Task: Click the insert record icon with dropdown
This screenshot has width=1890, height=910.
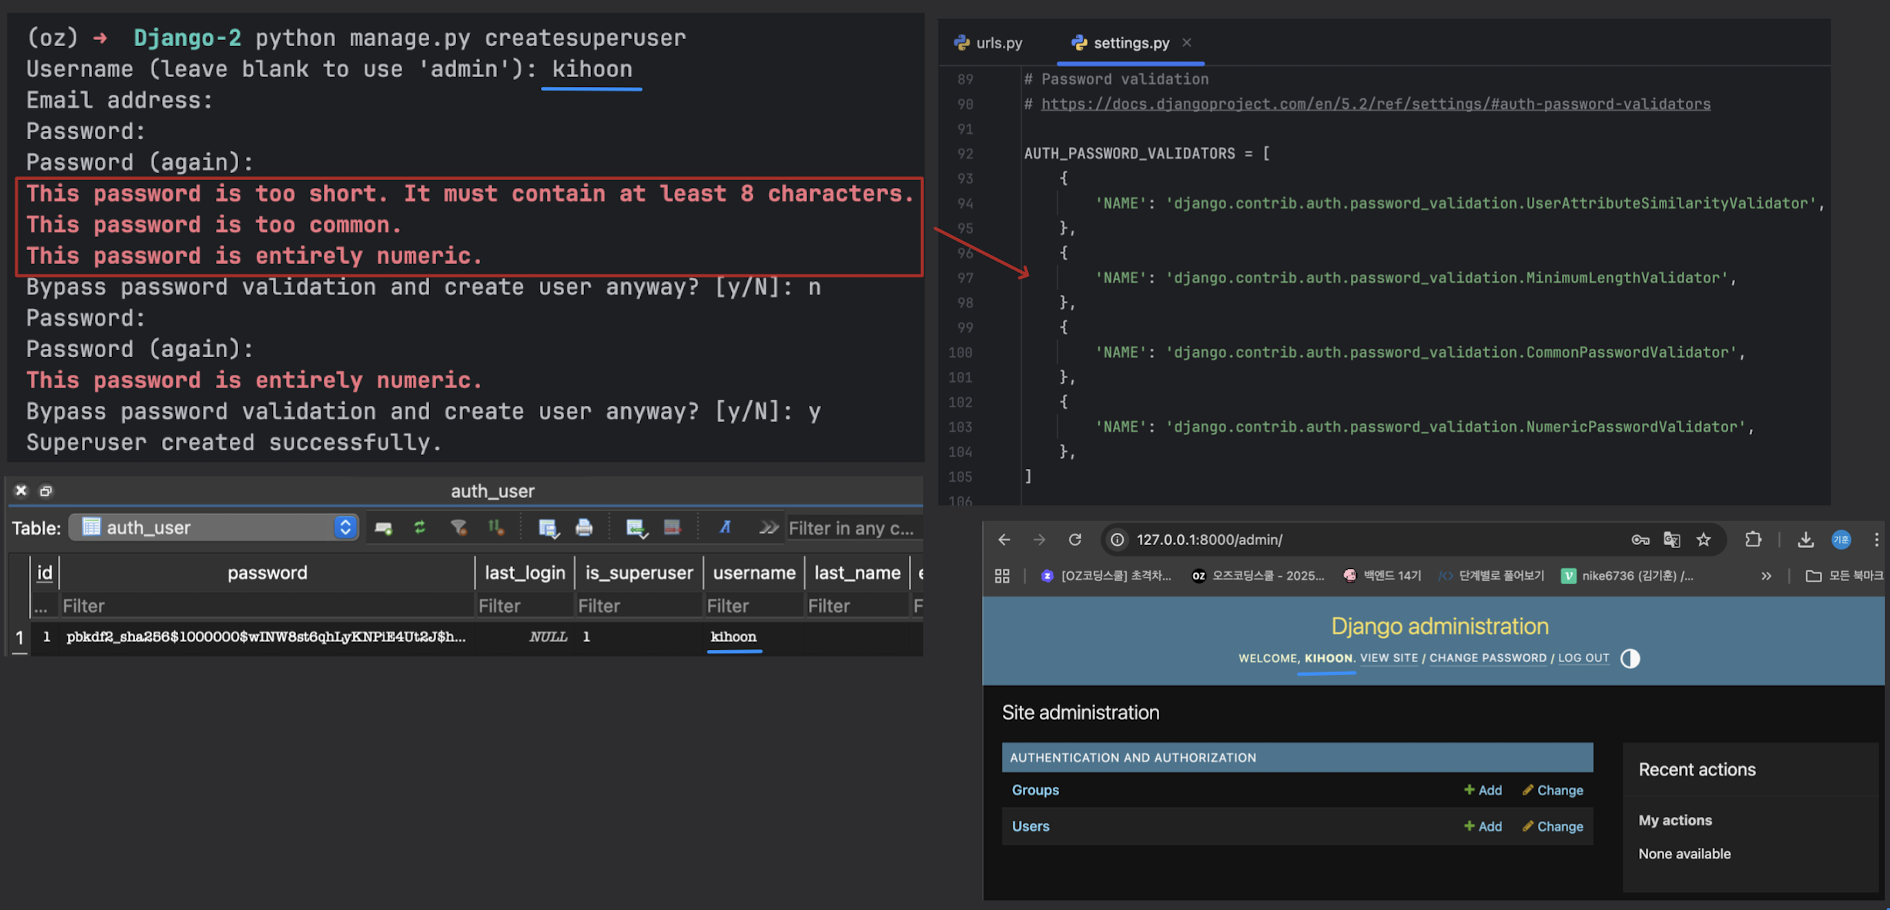Action: [636, 527]
